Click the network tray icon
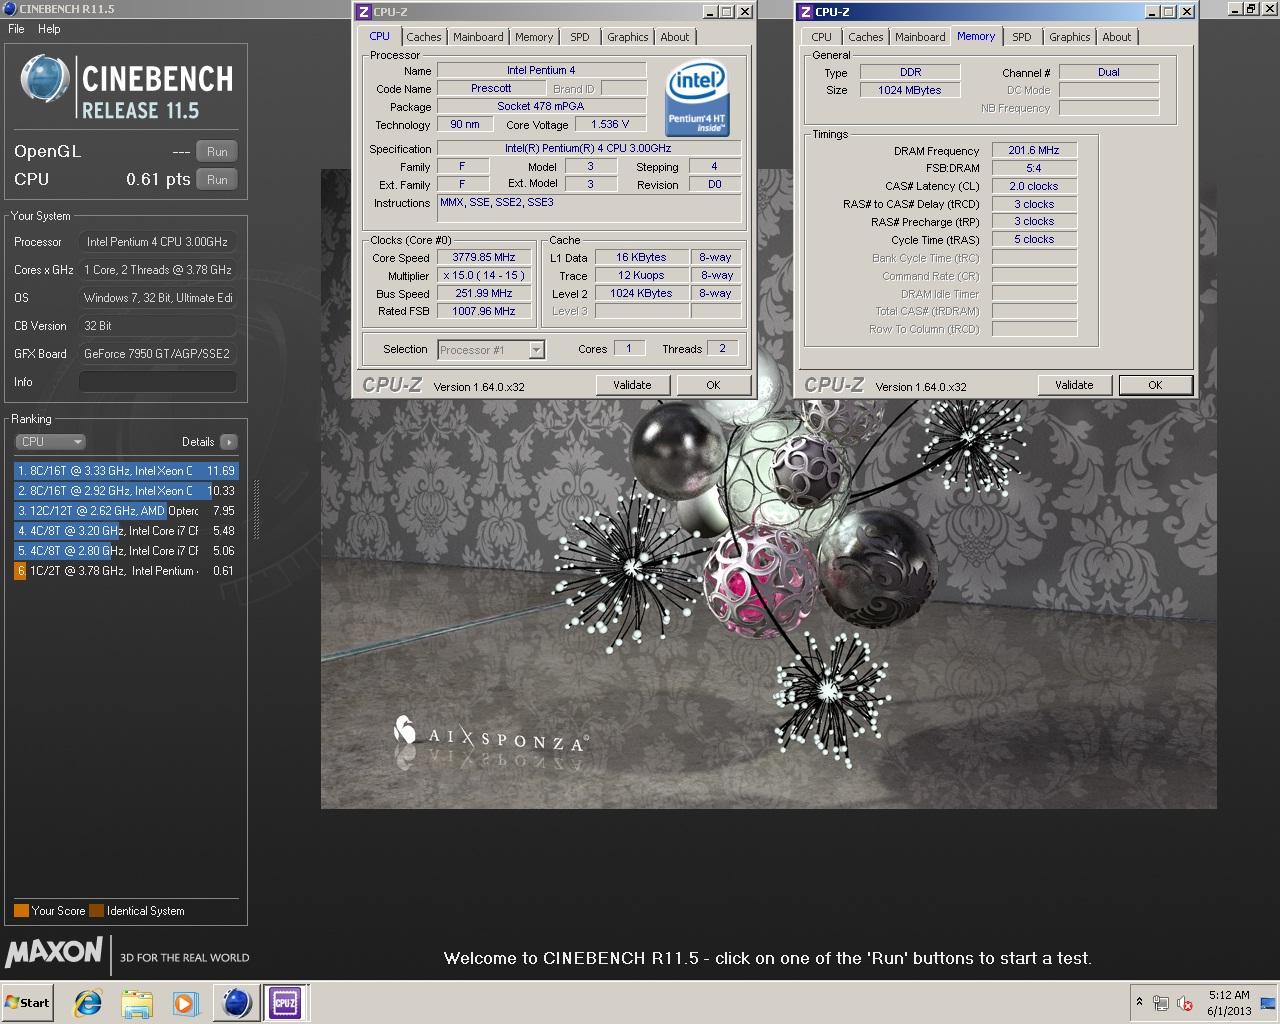This screenshot has height=1024, width=1280. (1161, 1003)
